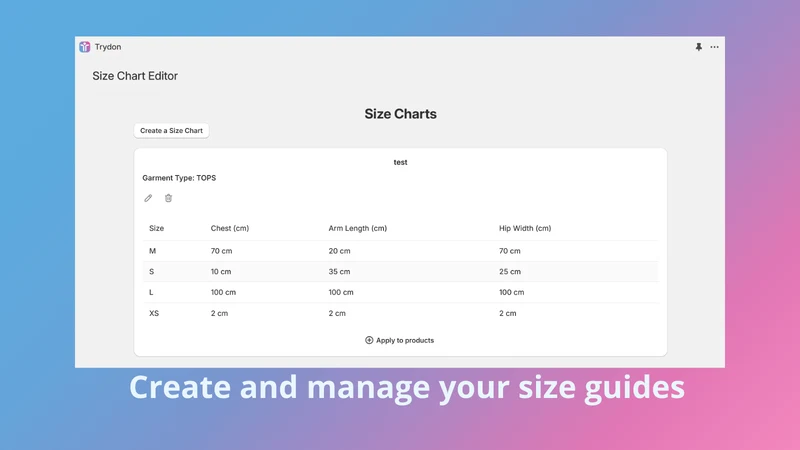Click the chart name 'test'
Screen dimensions: 800x450
pyautogui.click(x=401, y=162)
